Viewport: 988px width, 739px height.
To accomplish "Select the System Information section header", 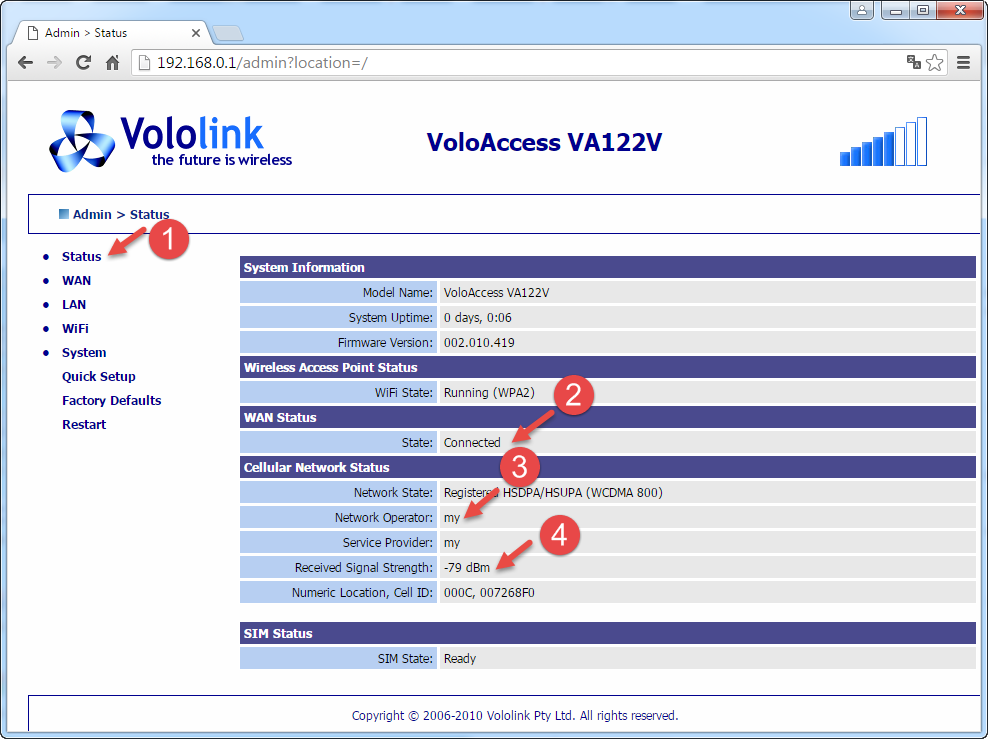I will pos(607,267).
